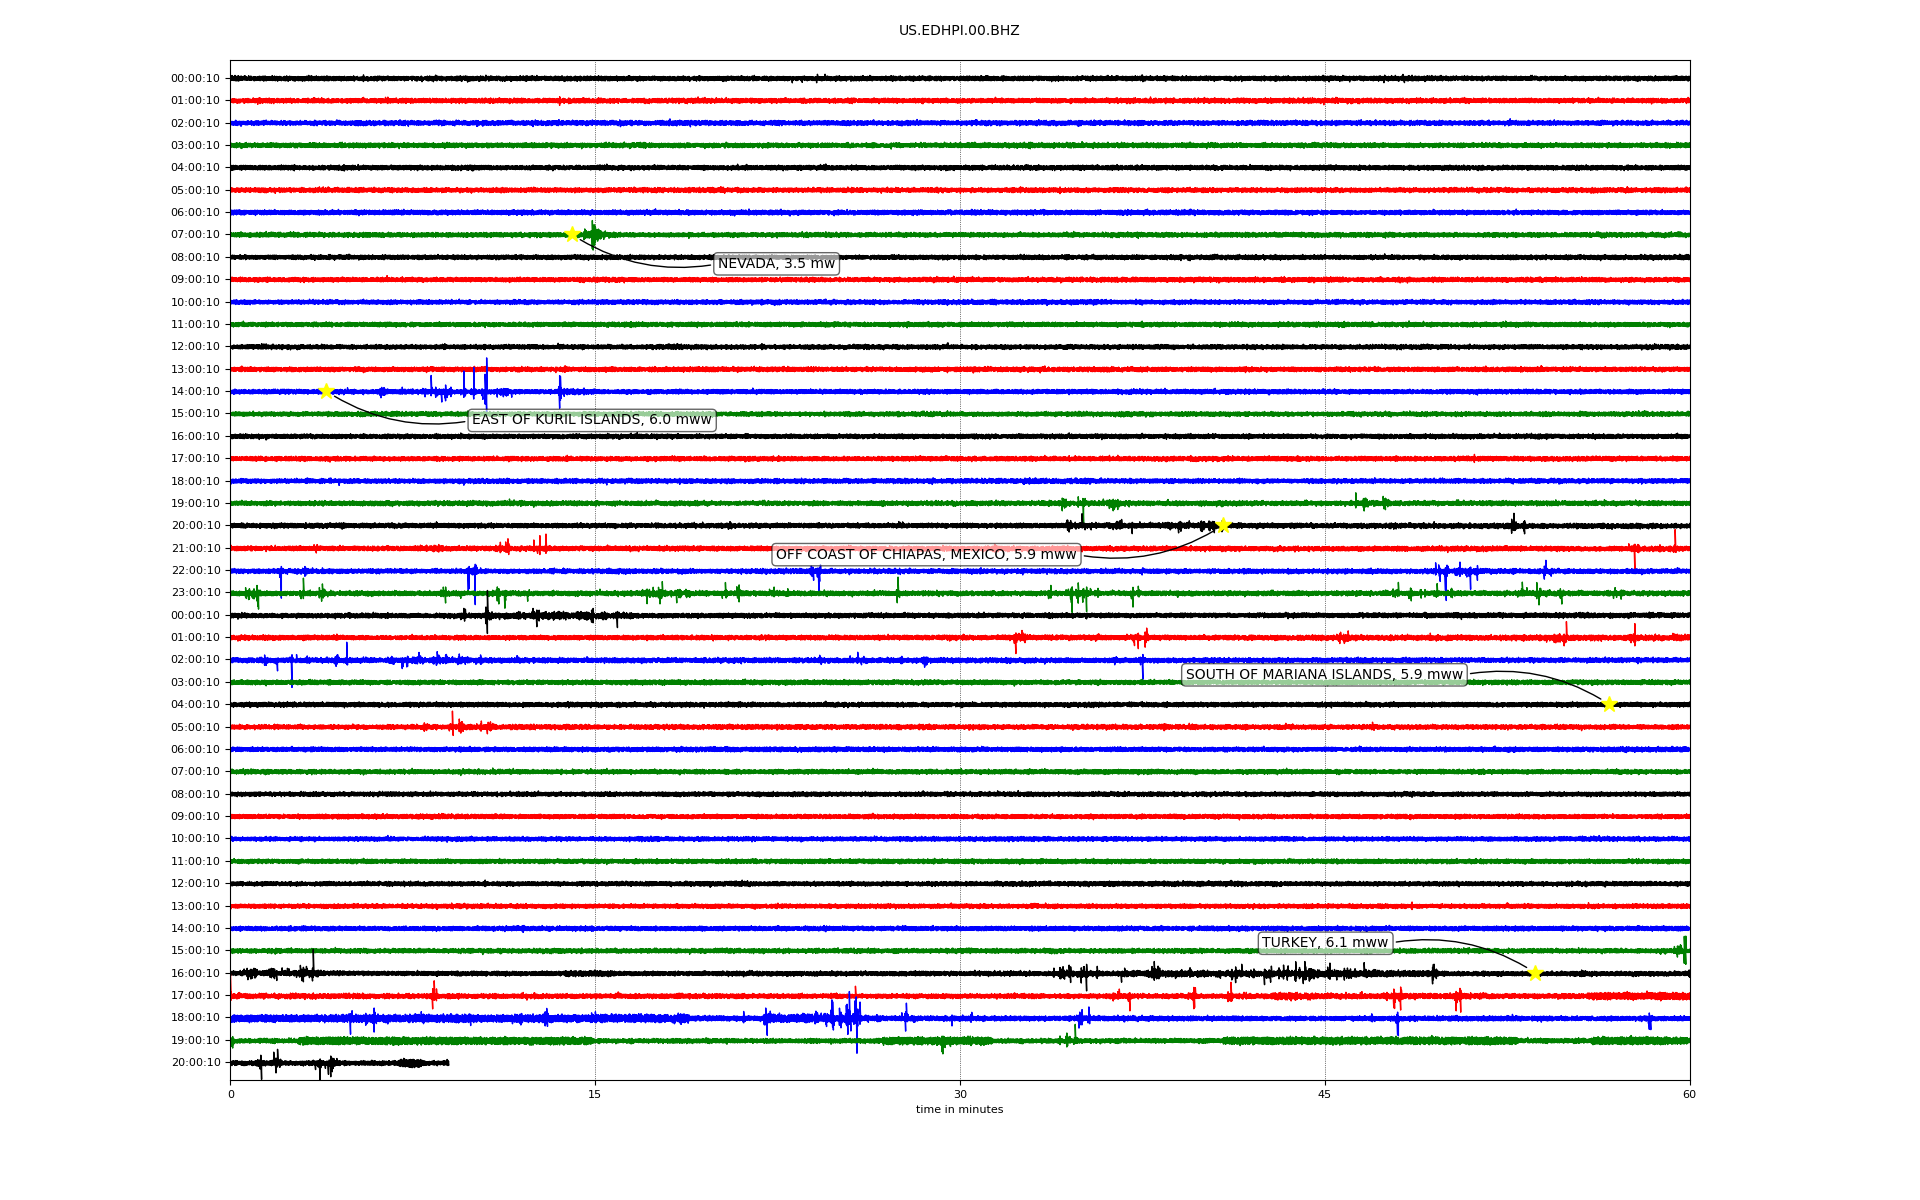Click the x-axis tick label 0
Screen dimensions: 1920x1200
(231, 1094)
